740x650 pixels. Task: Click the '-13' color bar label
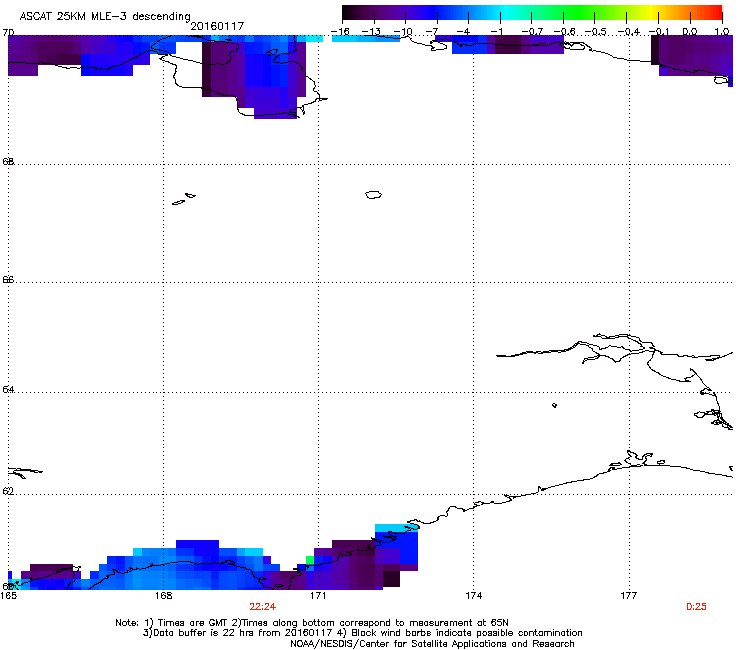pyautogui.click(x=371, y=32)
